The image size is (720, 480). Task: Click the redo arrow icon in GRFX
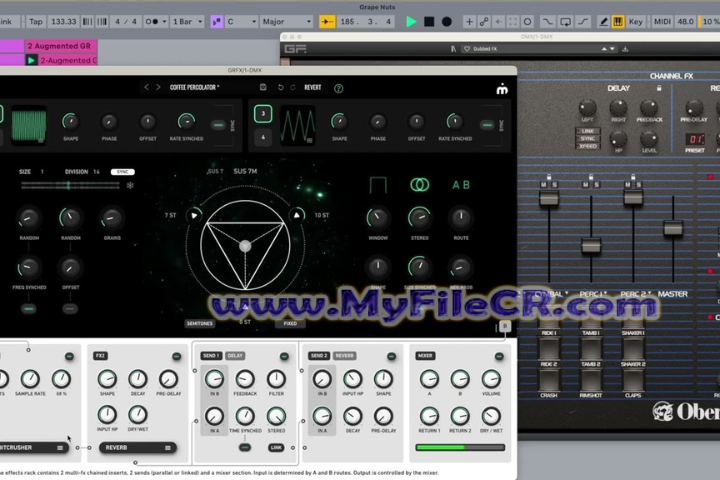tap(292, 87)
